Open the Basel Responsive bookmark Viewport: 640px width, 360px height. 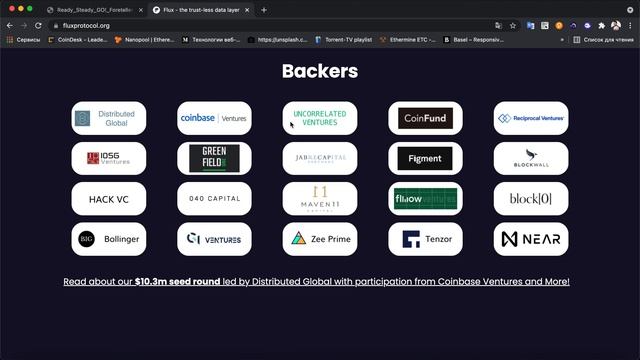coord(474,40)
